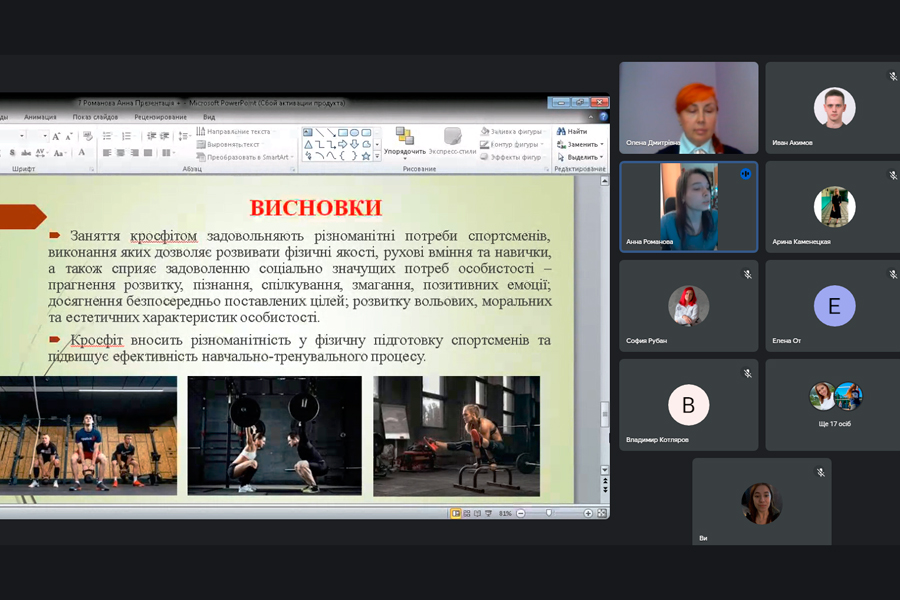Open the 'Ще 17 осіб' participants tile

coord(834,405)
